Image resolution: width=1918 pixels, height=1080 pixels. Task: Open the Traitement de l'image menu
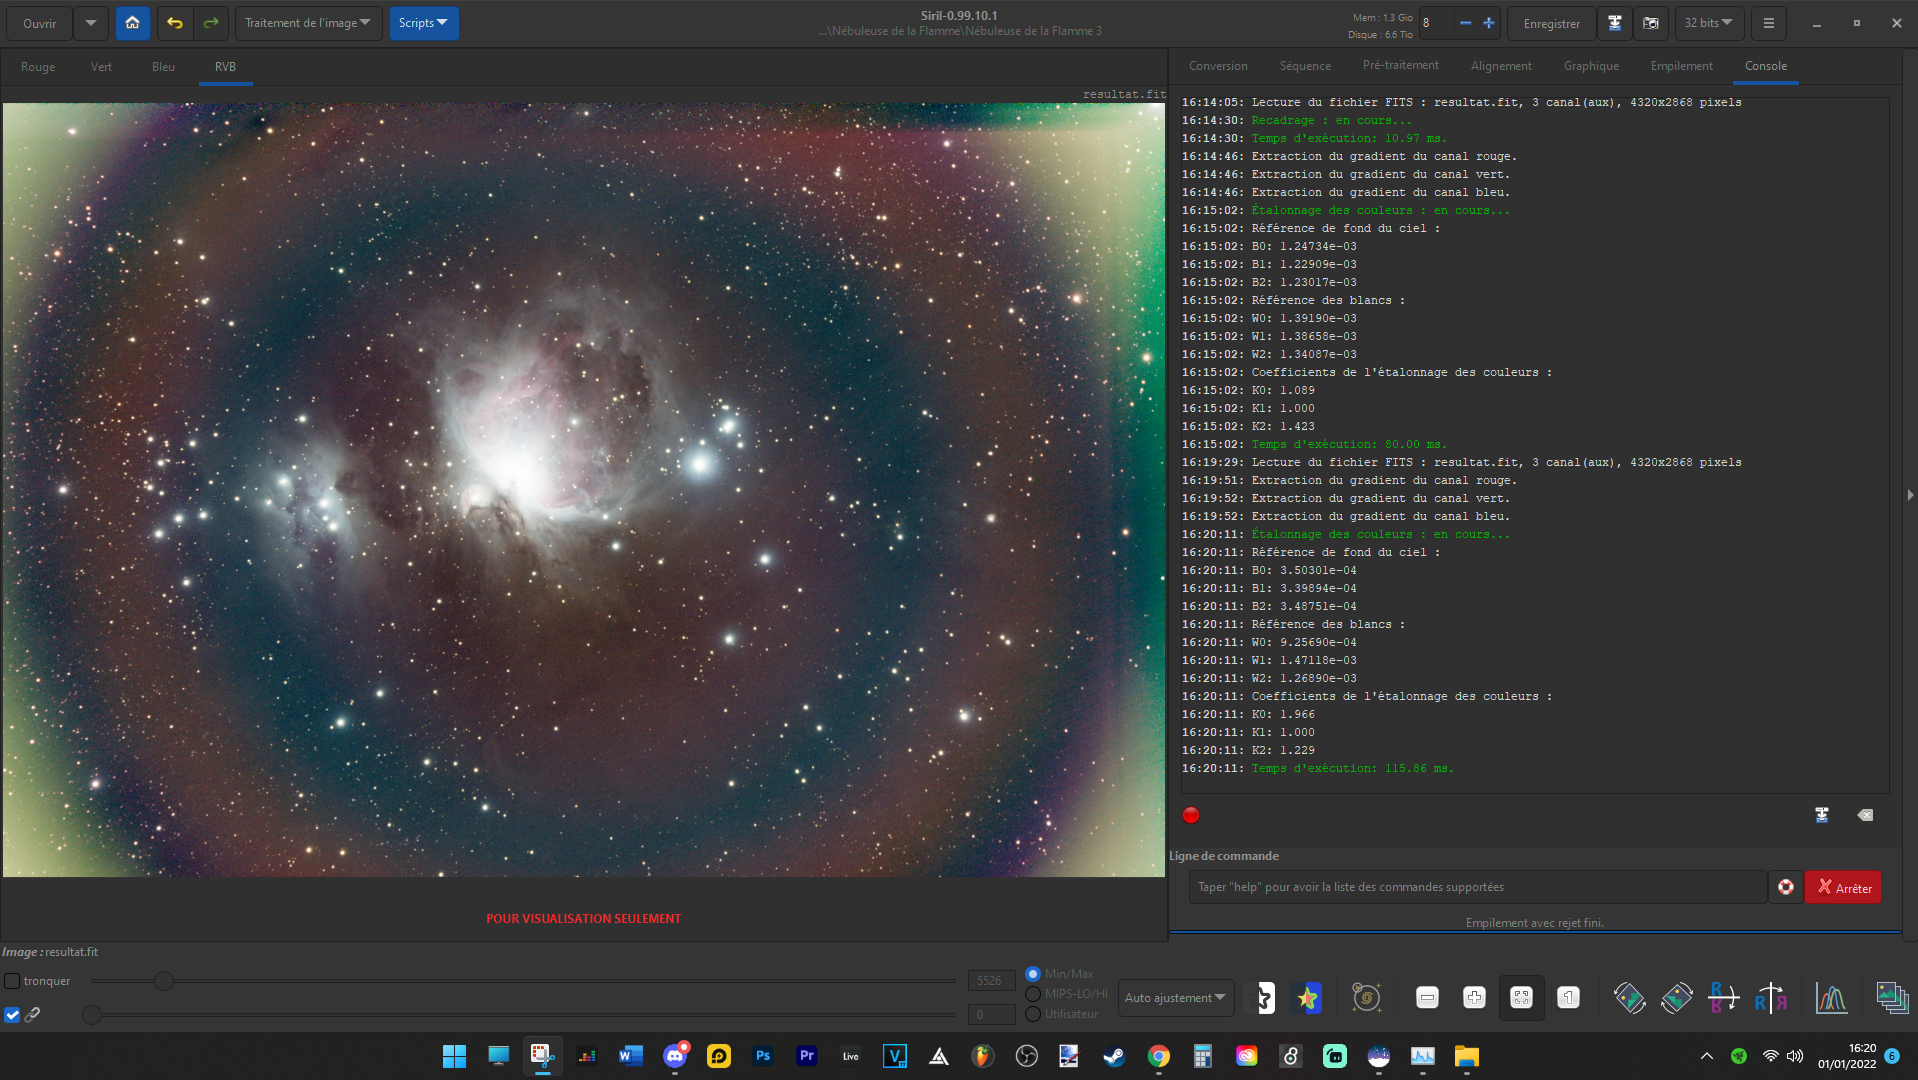click(308, 23)
